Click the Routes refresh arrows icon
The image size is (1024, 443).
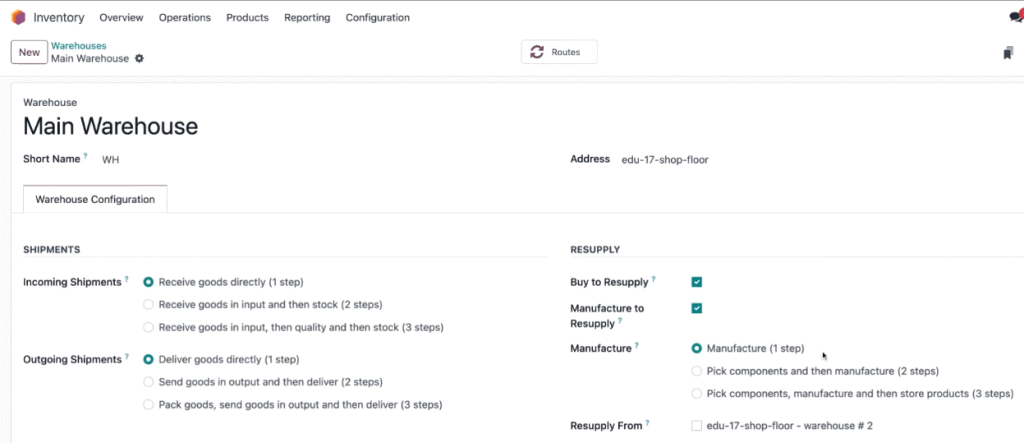[x=537, y=52]
